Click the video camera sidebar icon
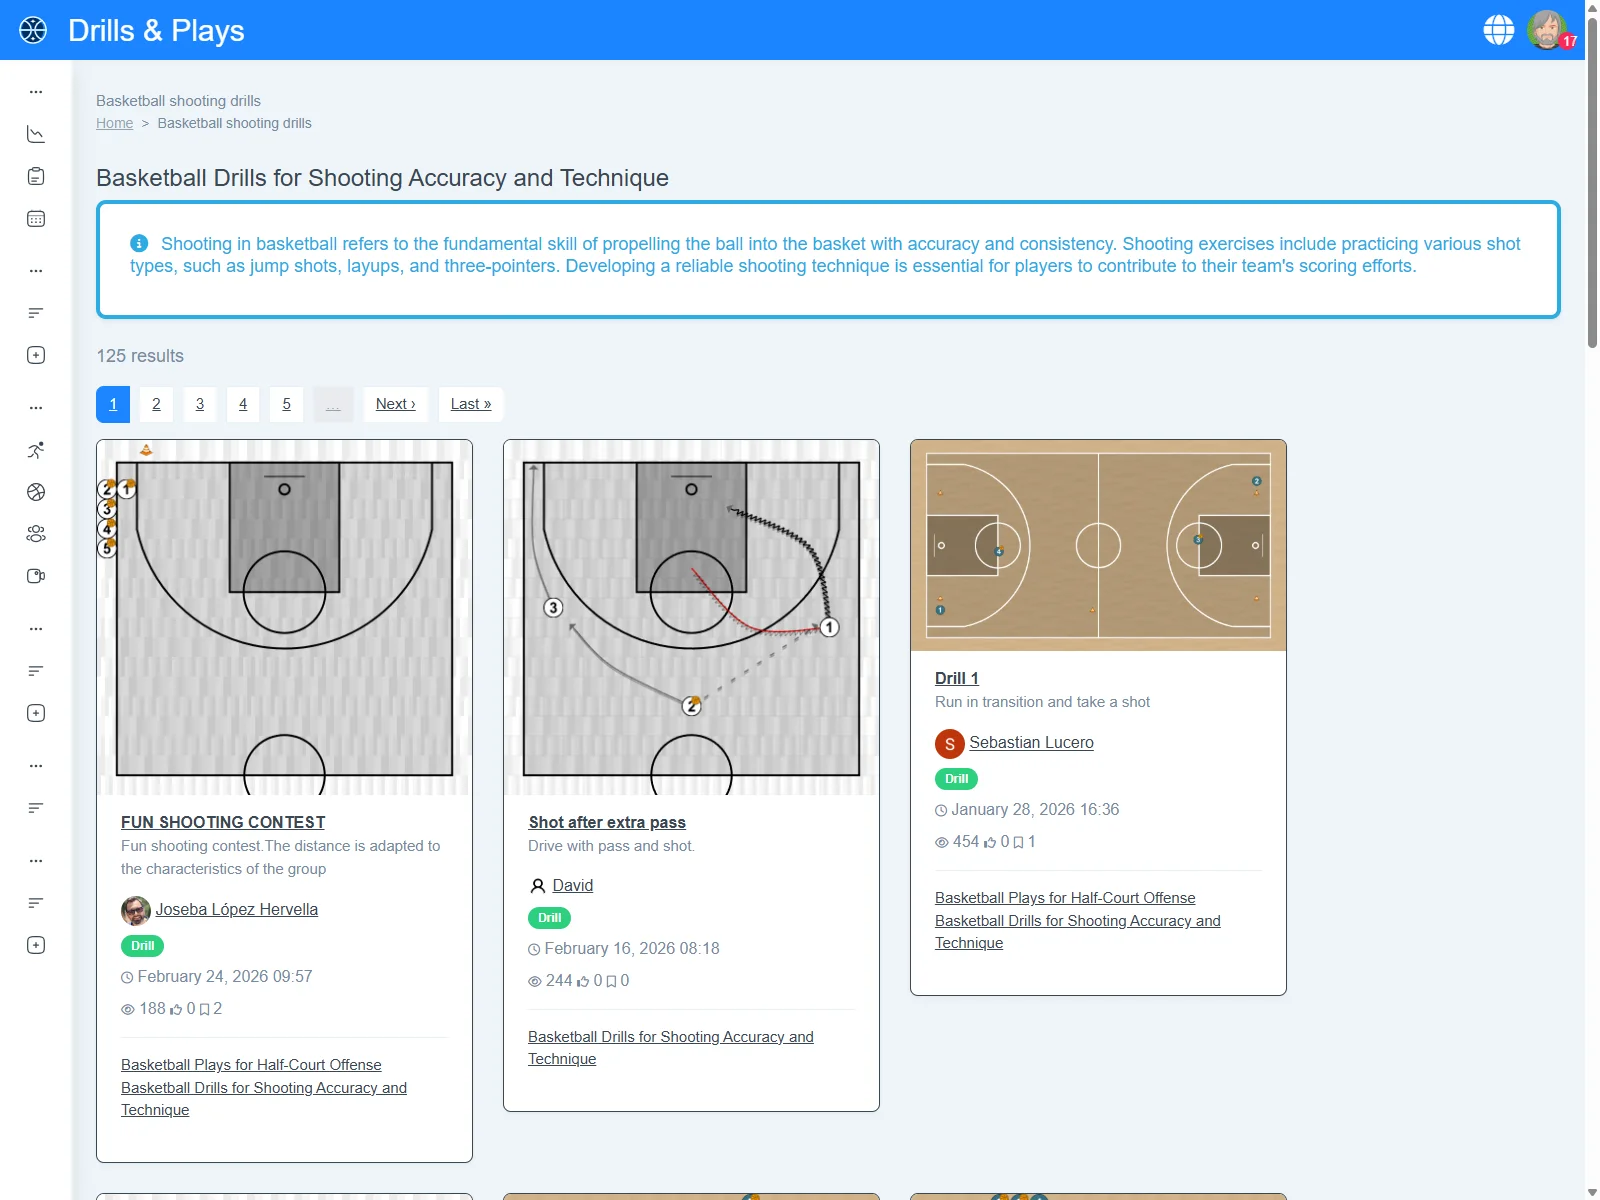 pyautogui.click(x=36, y=576)
